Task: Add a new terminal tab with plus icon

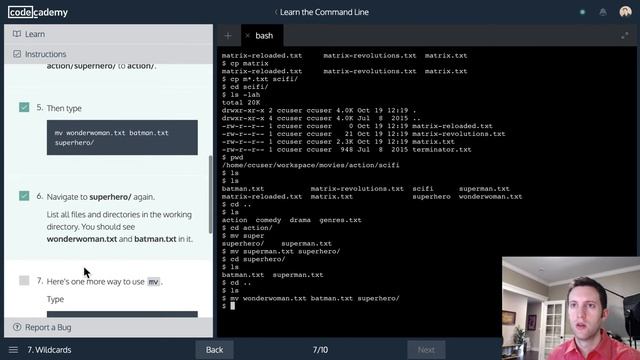Action: pos(228,36)
